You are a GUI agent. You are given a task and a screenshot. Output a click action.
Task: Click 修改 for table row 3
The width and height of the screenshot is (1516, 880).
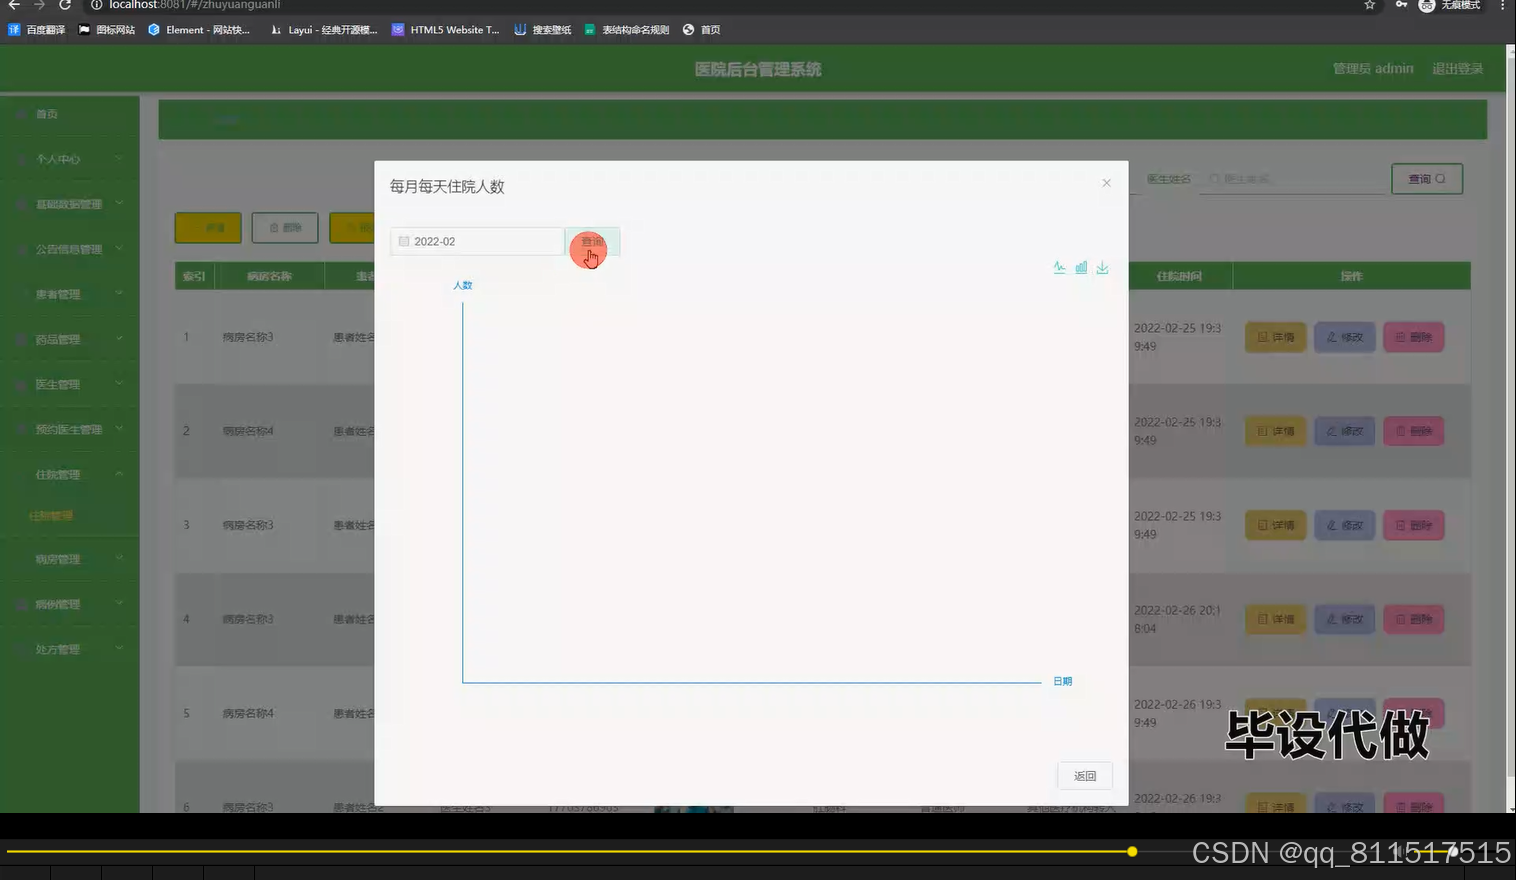(x=1345, y=525)
